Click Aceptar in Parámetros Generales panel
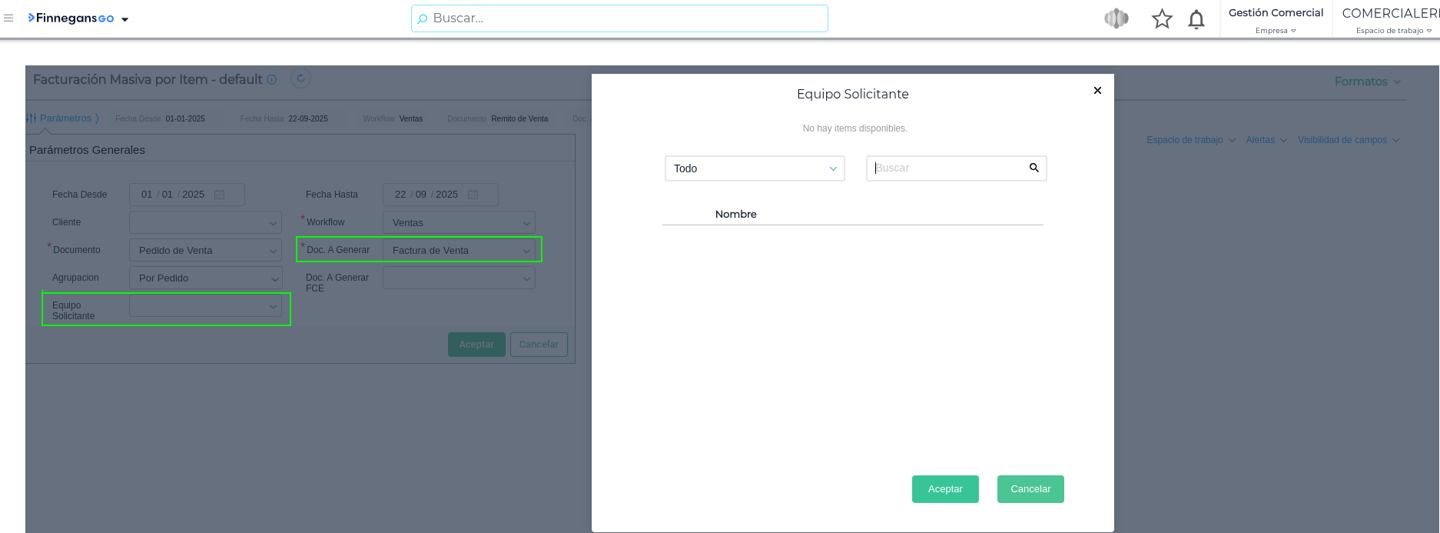1440x533 pixels. click(476, 344)
